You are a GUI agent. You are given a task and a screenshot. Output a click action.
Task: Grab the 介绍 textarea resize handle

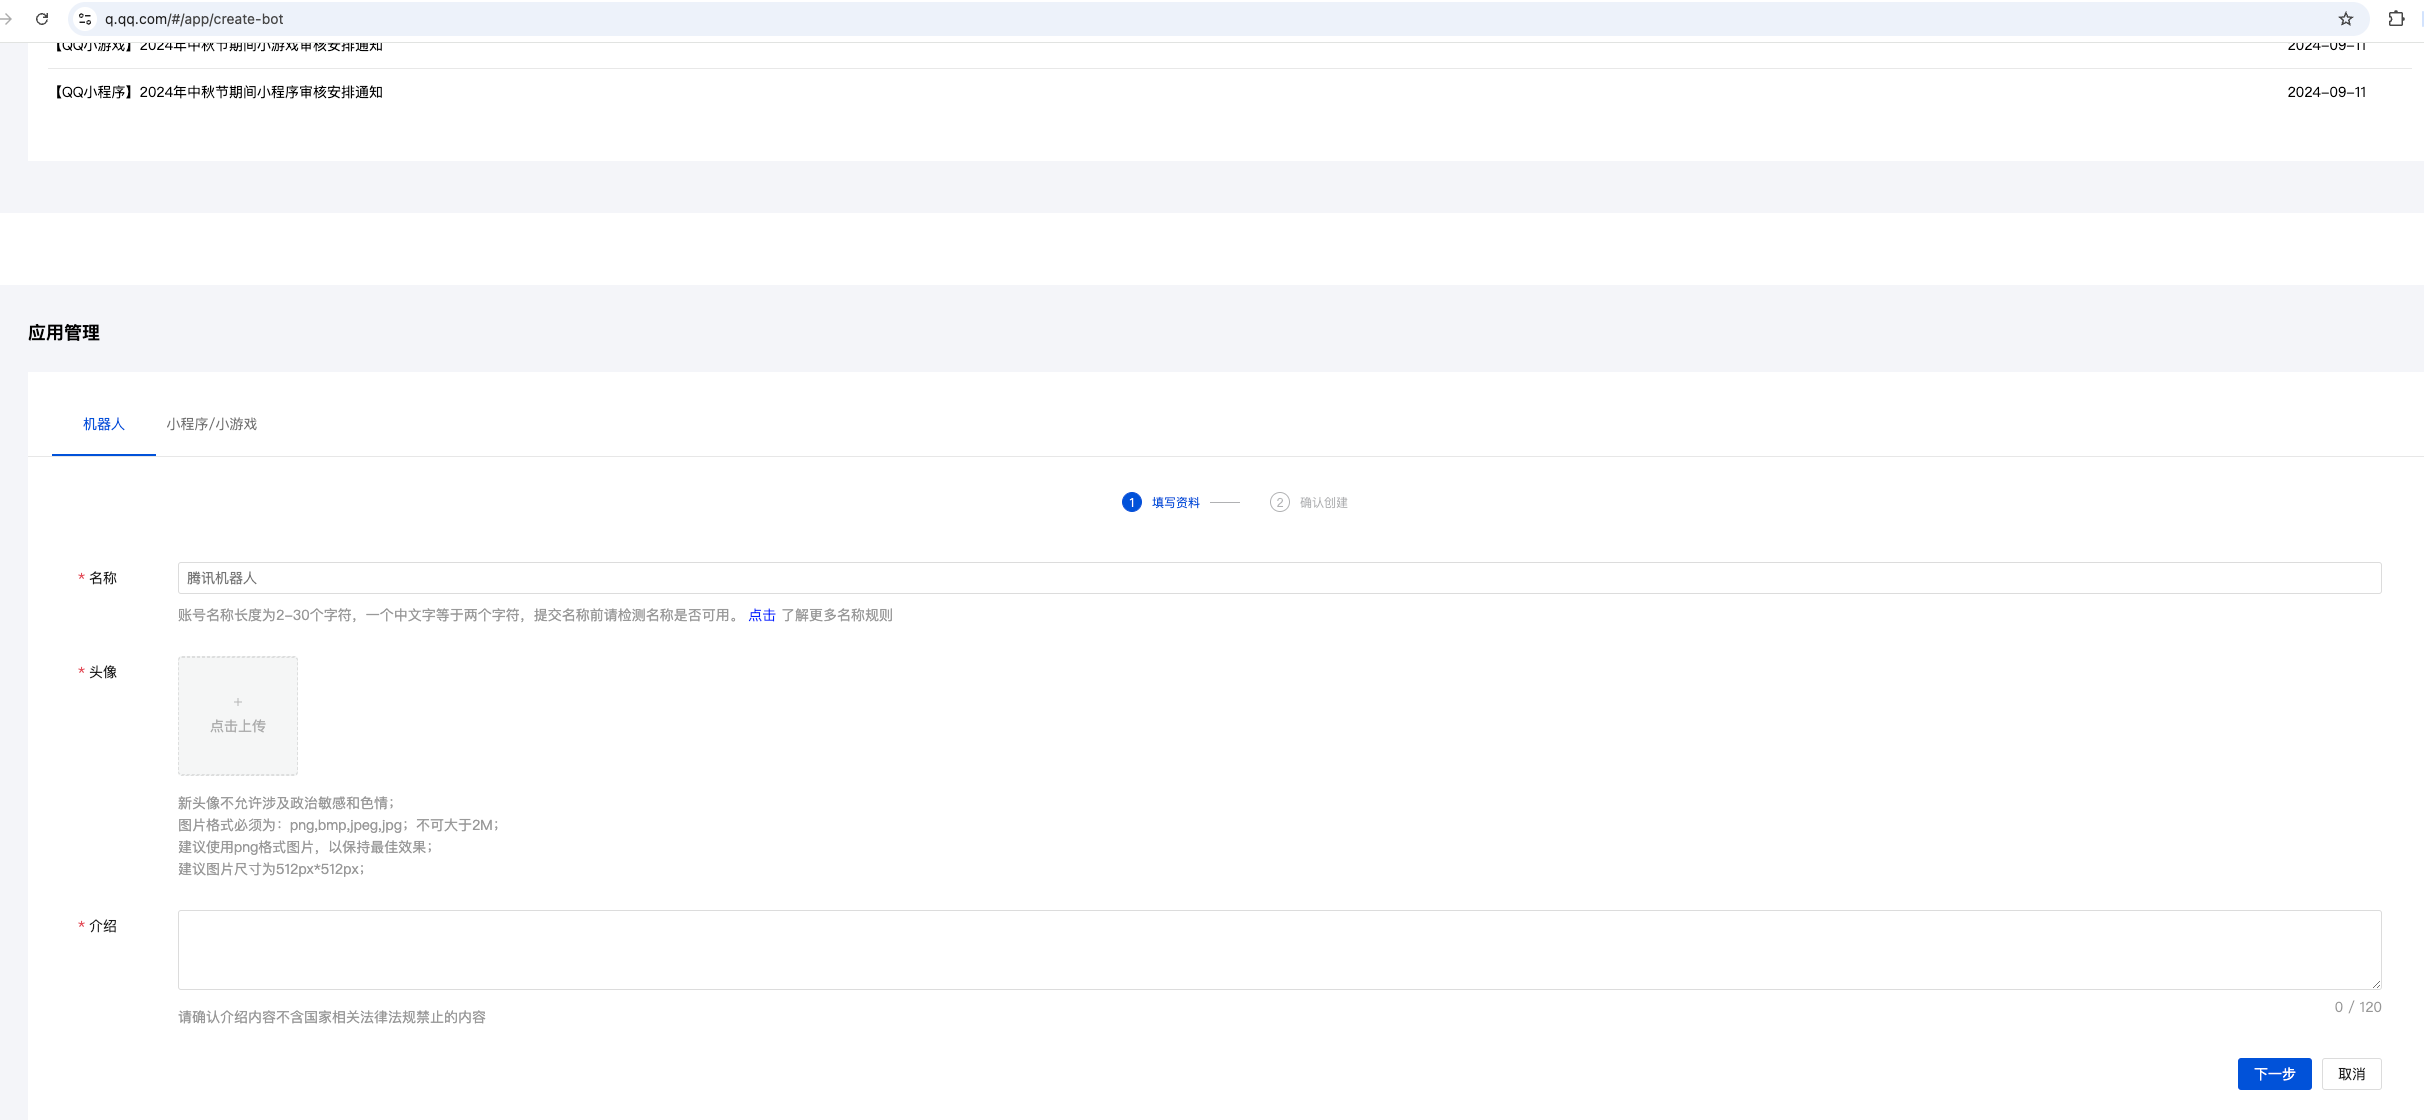(x=2376, y=984)
